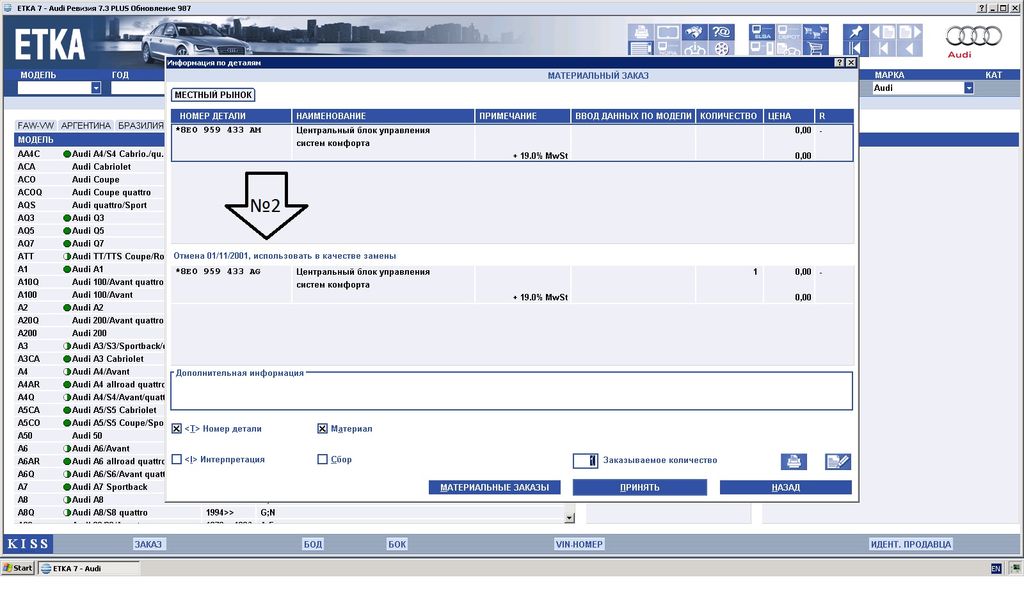The width and height of the screenshot is (1024, 593).
Task: Print the order via the dialog printer icon
Action: pyautogui.click(x=793, y=461)
